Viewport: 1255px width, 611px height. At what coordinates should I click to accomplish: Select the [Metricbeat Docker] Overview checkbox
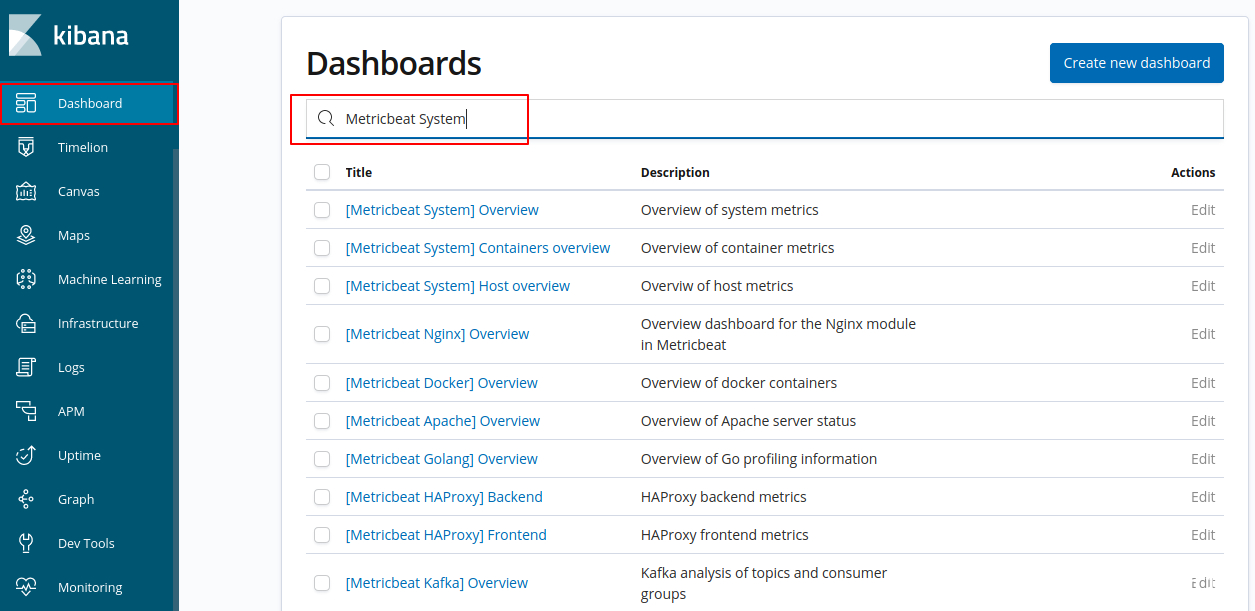[x=322, y=383]
